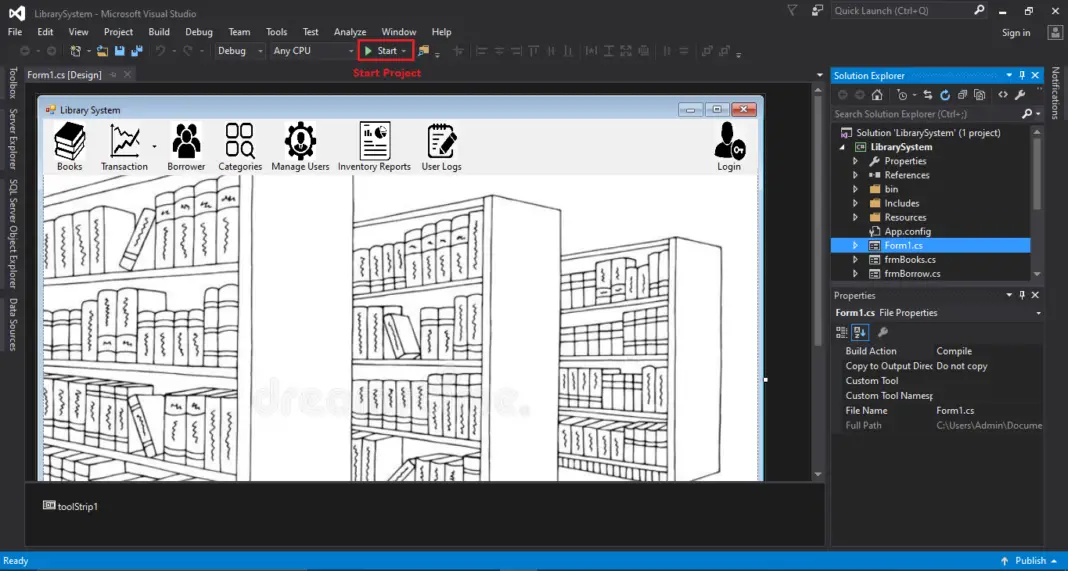1068x571 pixels.
Task: Click the Categories icon
Action: [x=240, y=141]
